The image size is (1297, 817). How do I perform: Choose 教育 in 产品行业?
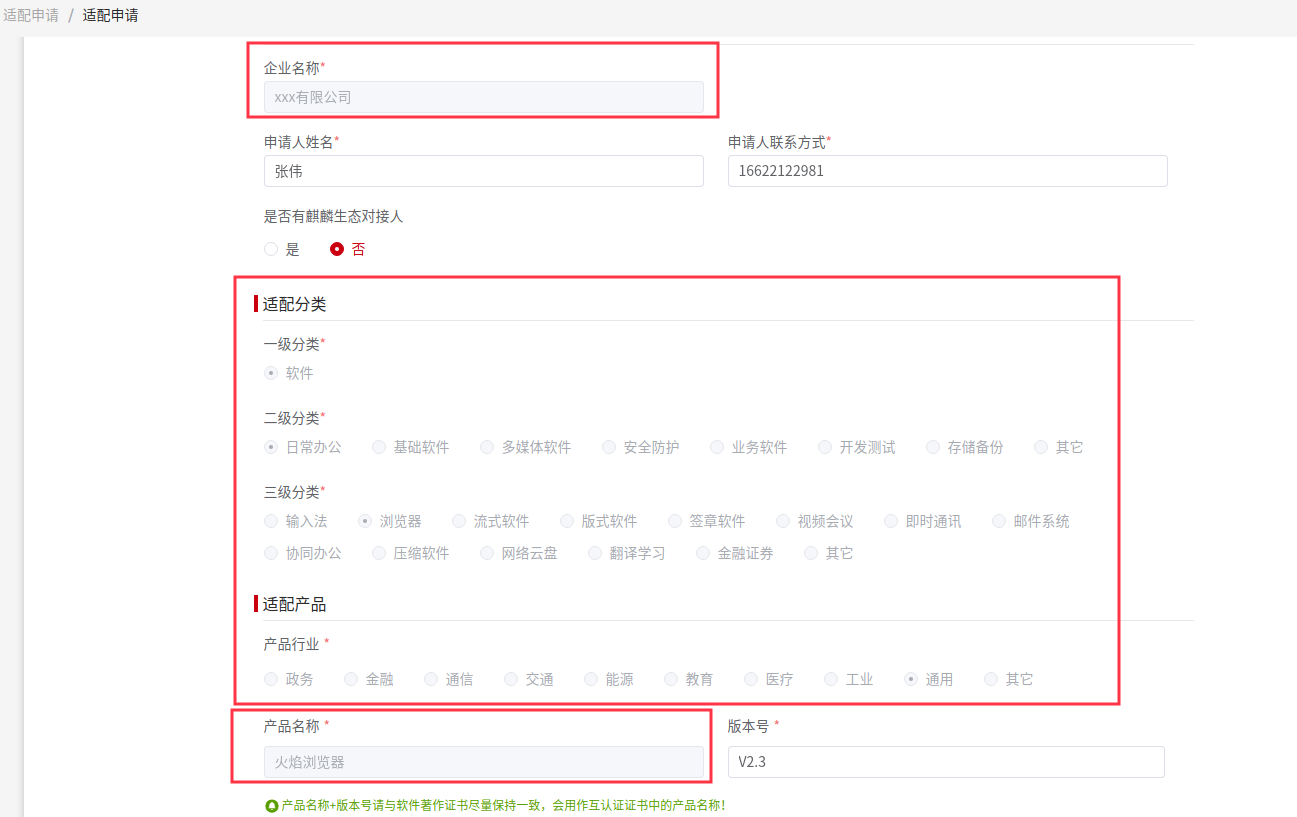point(671,679)
